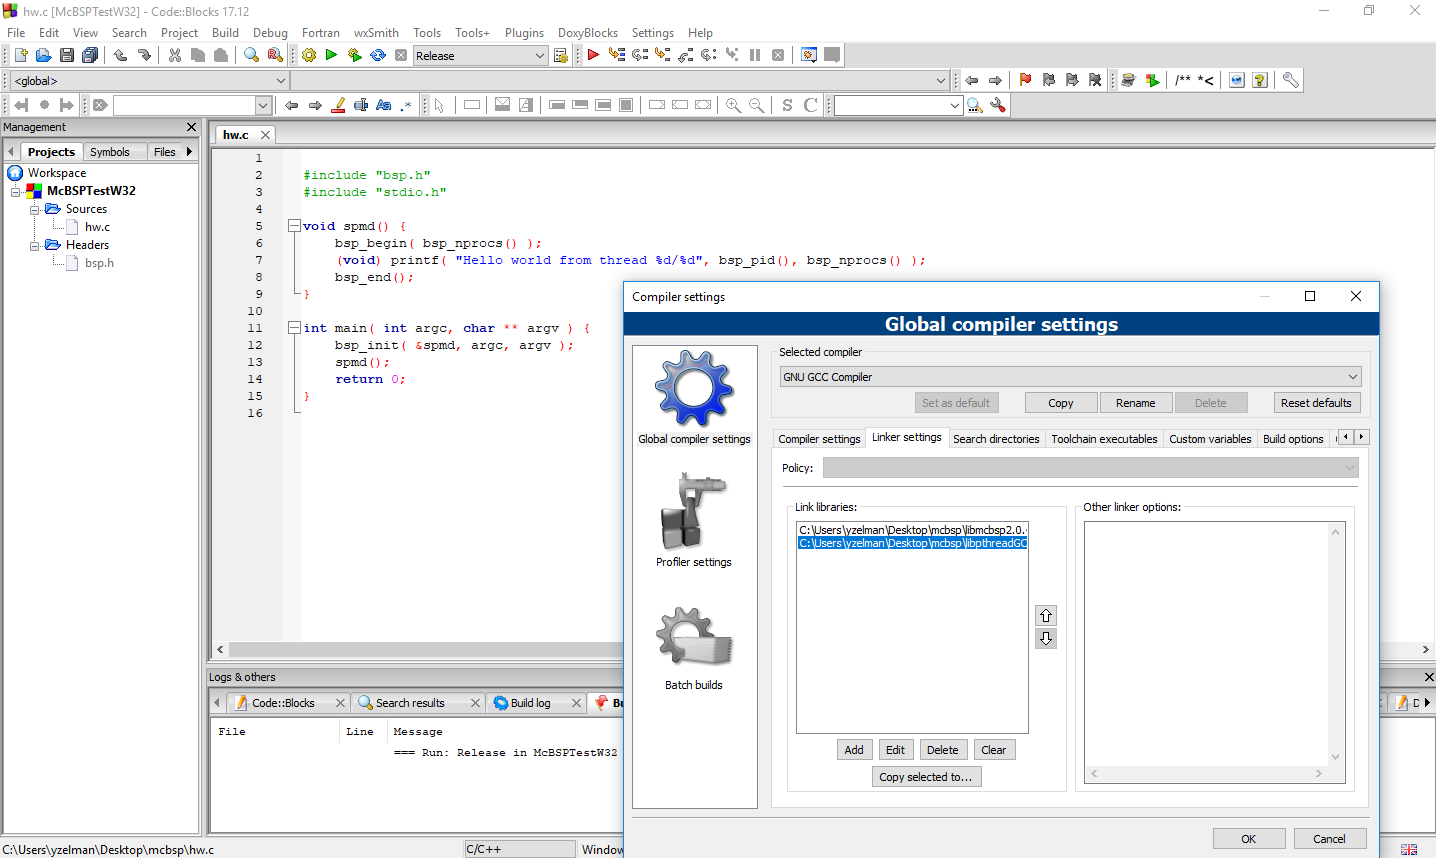Select the libmcbsp2.0 library entry
The image size is (1436, 858).
[x=912, y=530]
